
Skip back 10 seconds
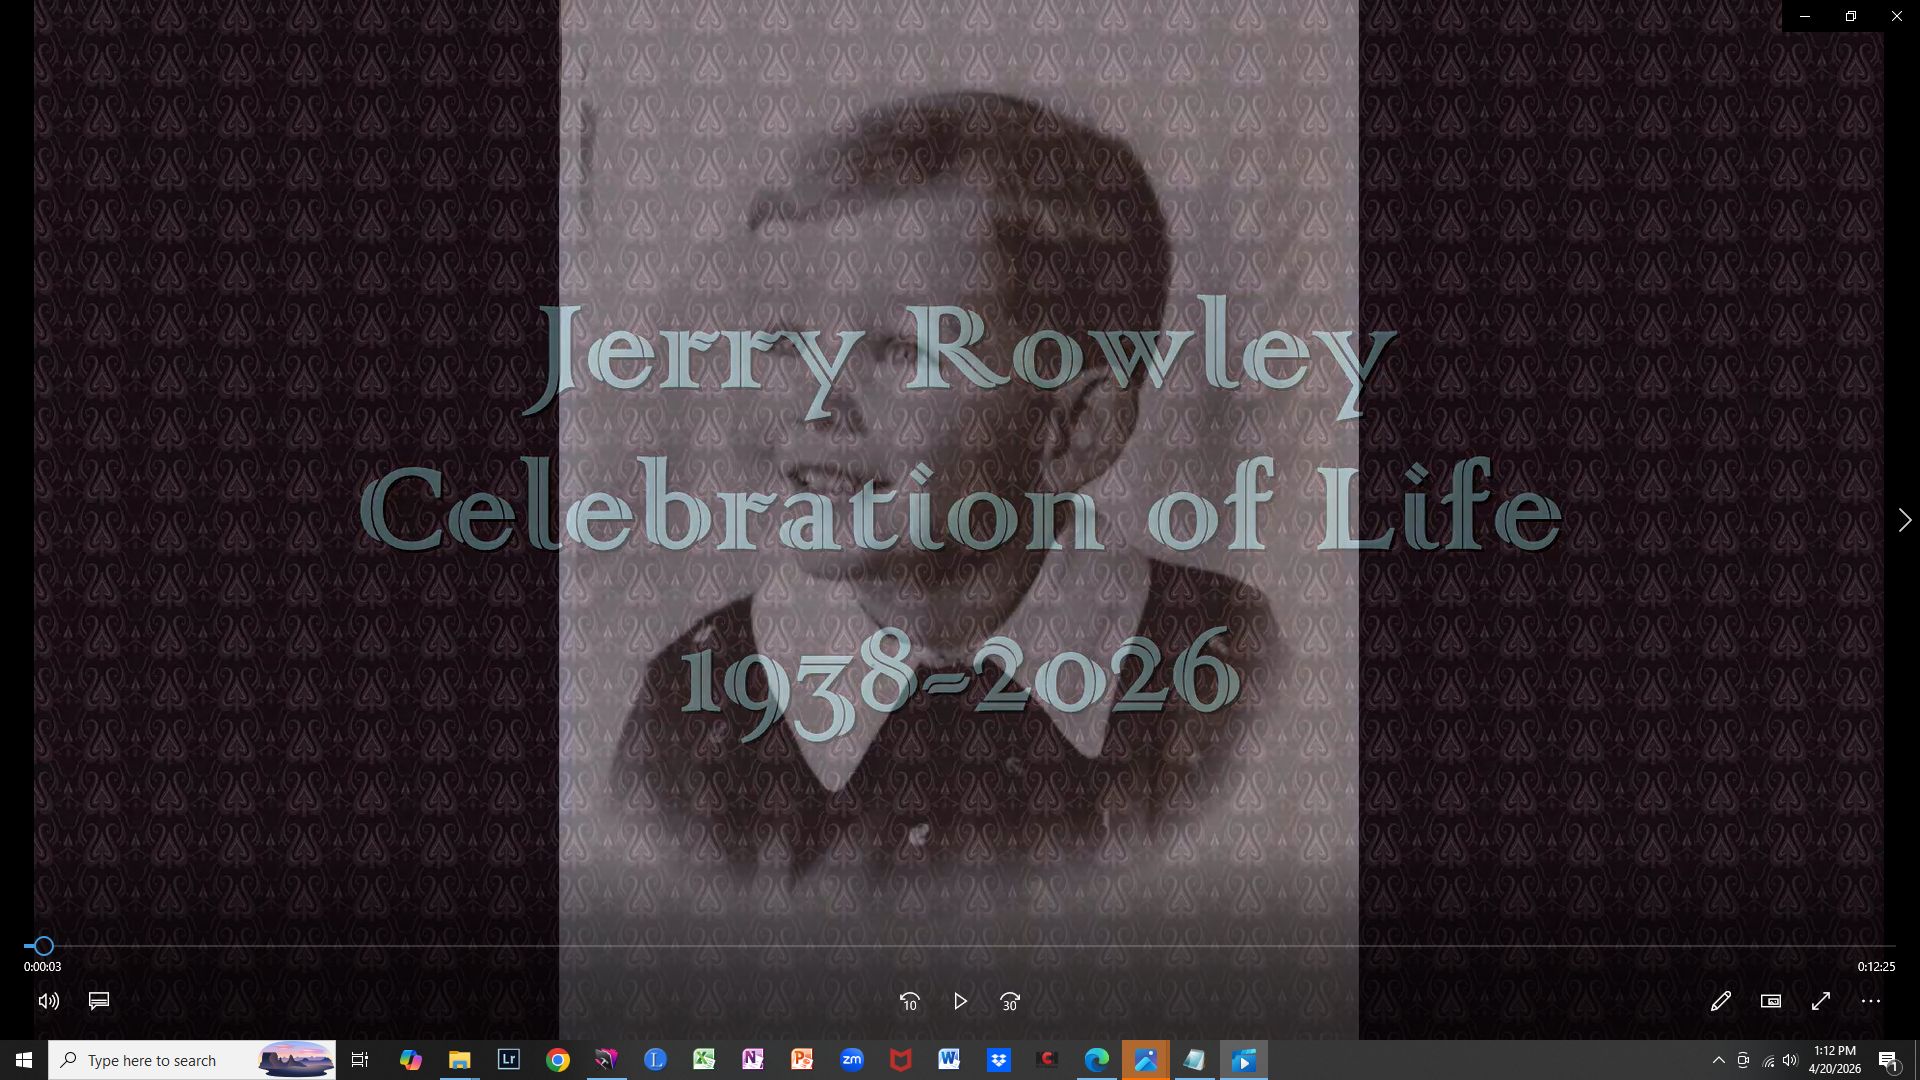(909, 1001)
